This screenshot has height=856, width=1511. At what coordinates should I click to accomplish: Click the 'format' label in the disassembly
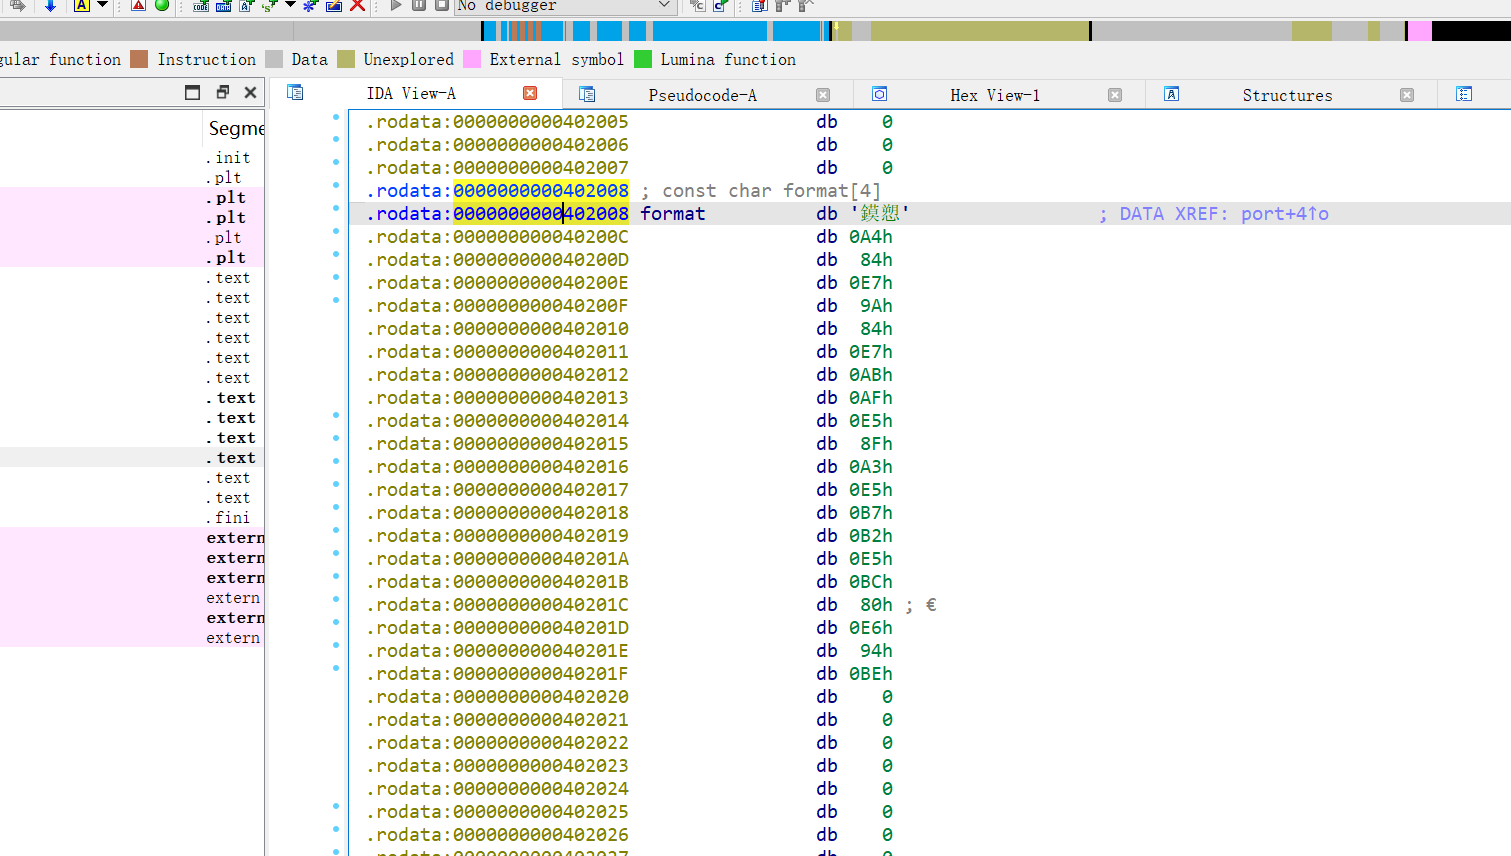click(x=673, y=214)
